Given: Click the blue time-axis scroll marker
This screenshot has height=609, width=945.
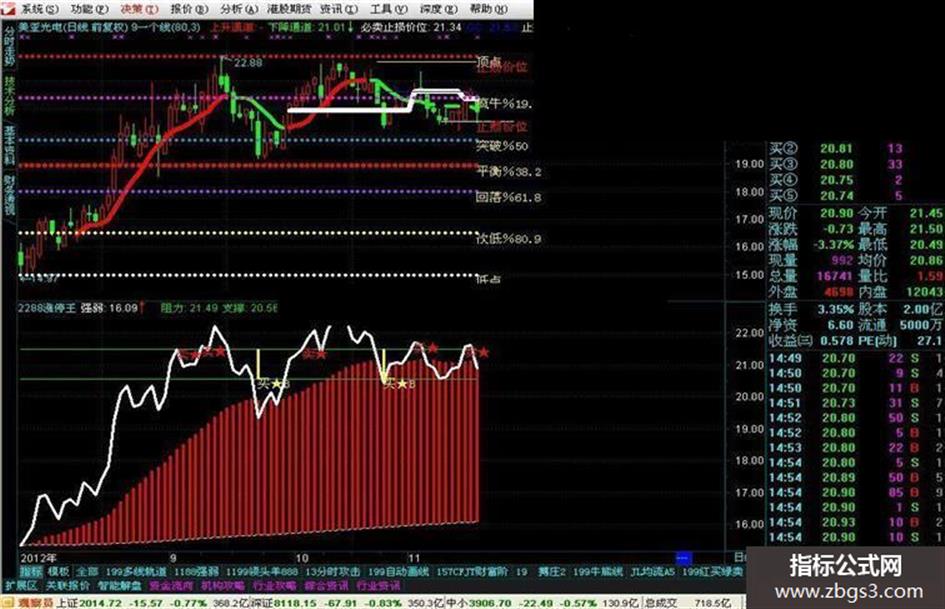Looking at the screenshot, I should pos(683,558).
